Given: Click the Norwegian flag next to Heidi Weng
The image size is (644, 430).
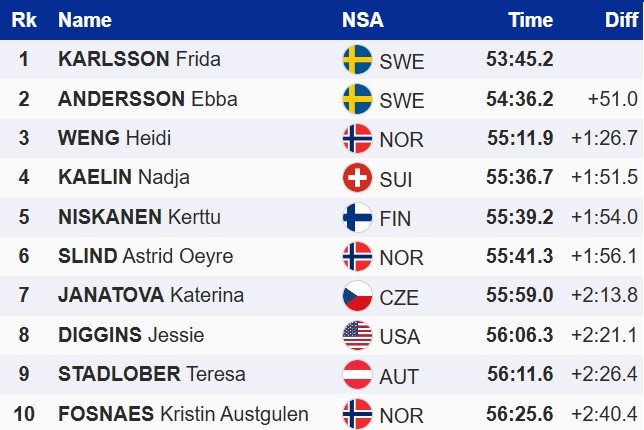Looking at the screenshot, I should click(357, 138).
